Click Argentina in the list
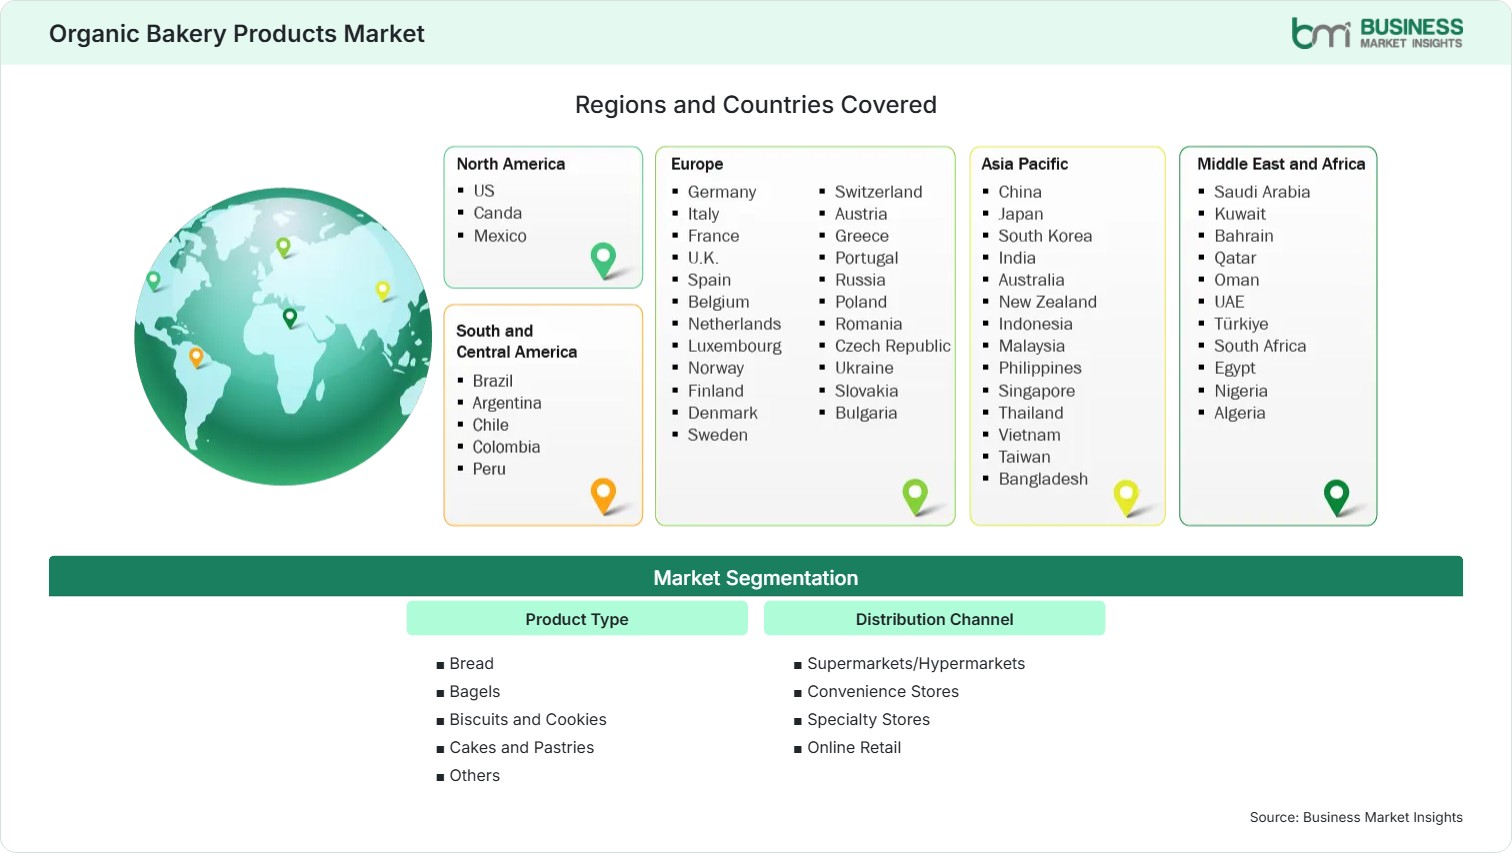The image size is (1512, 853). click(507, 403)
